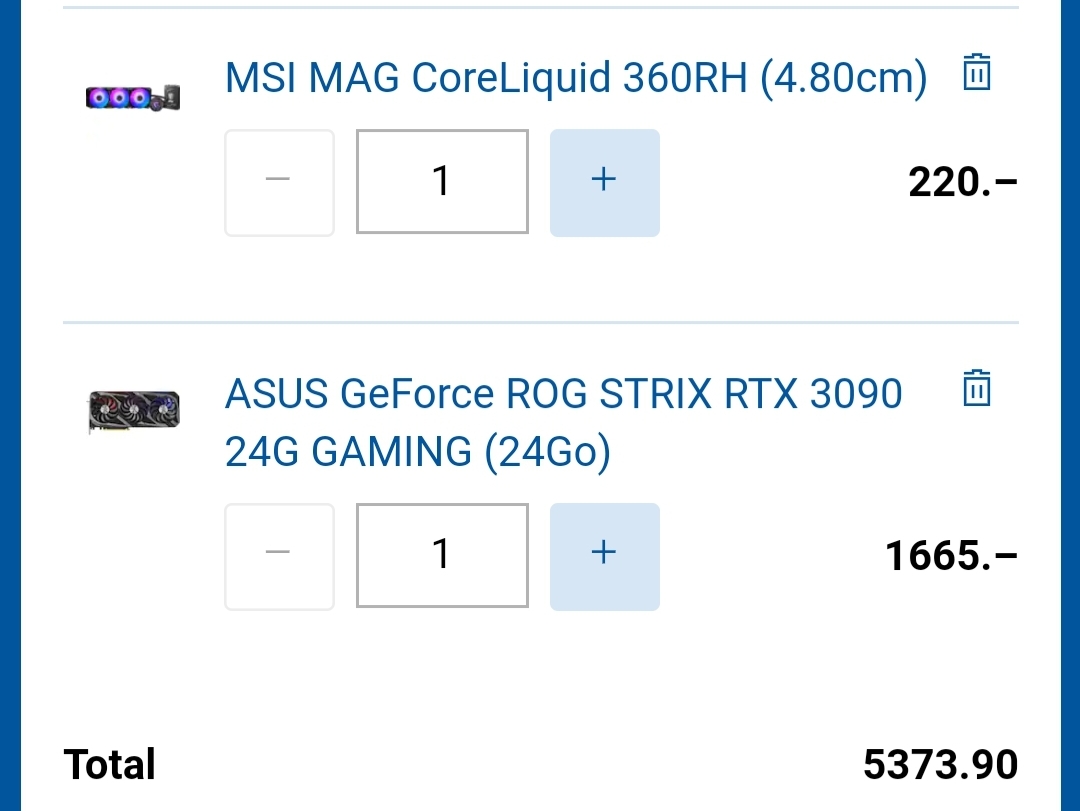Viewport: 1080px width, 811px height.
Task: Click the divider line above the MSI item
Action: point(540,8)
